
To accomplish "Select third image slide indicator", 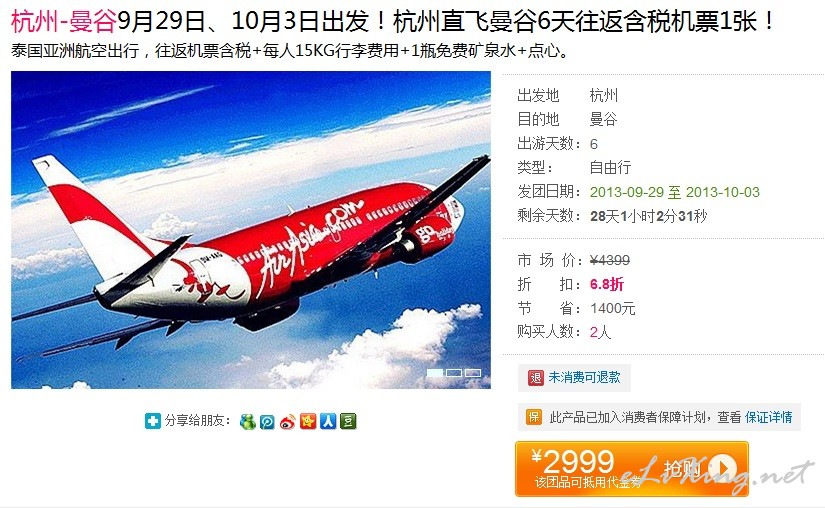I will 472,373.
